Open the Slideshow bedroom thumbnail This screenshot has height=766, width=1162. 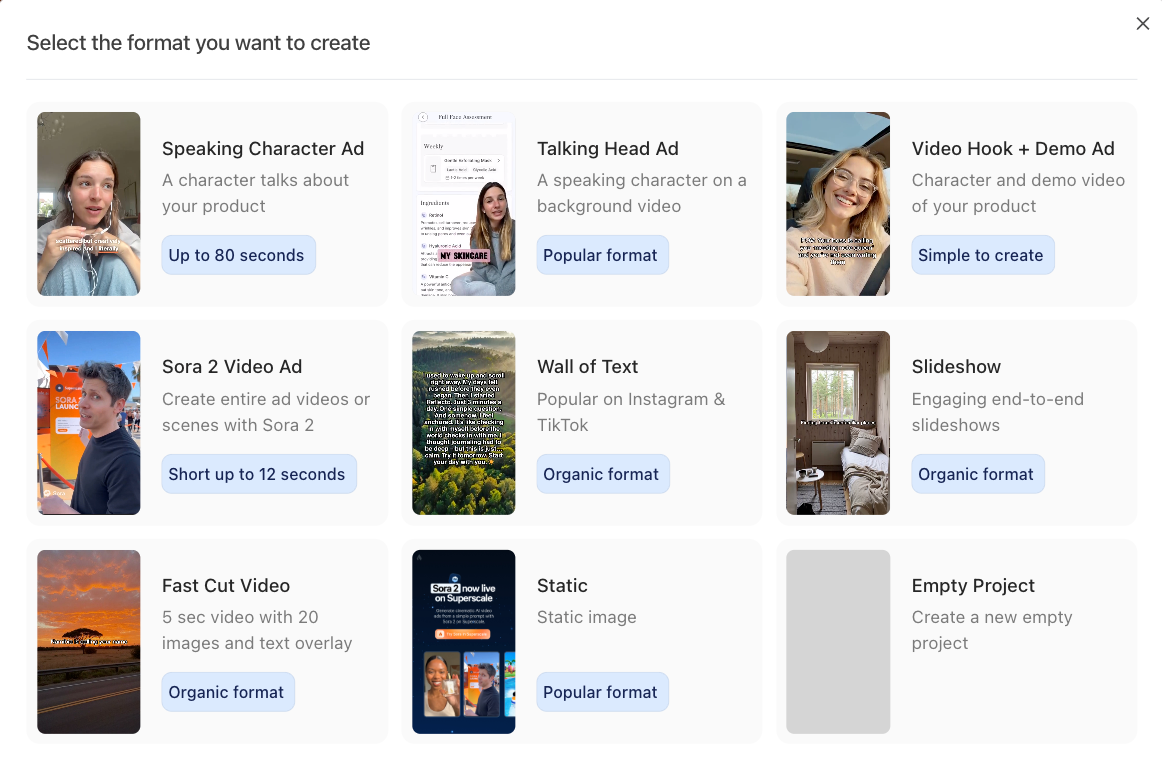click(x=838, y=423)
